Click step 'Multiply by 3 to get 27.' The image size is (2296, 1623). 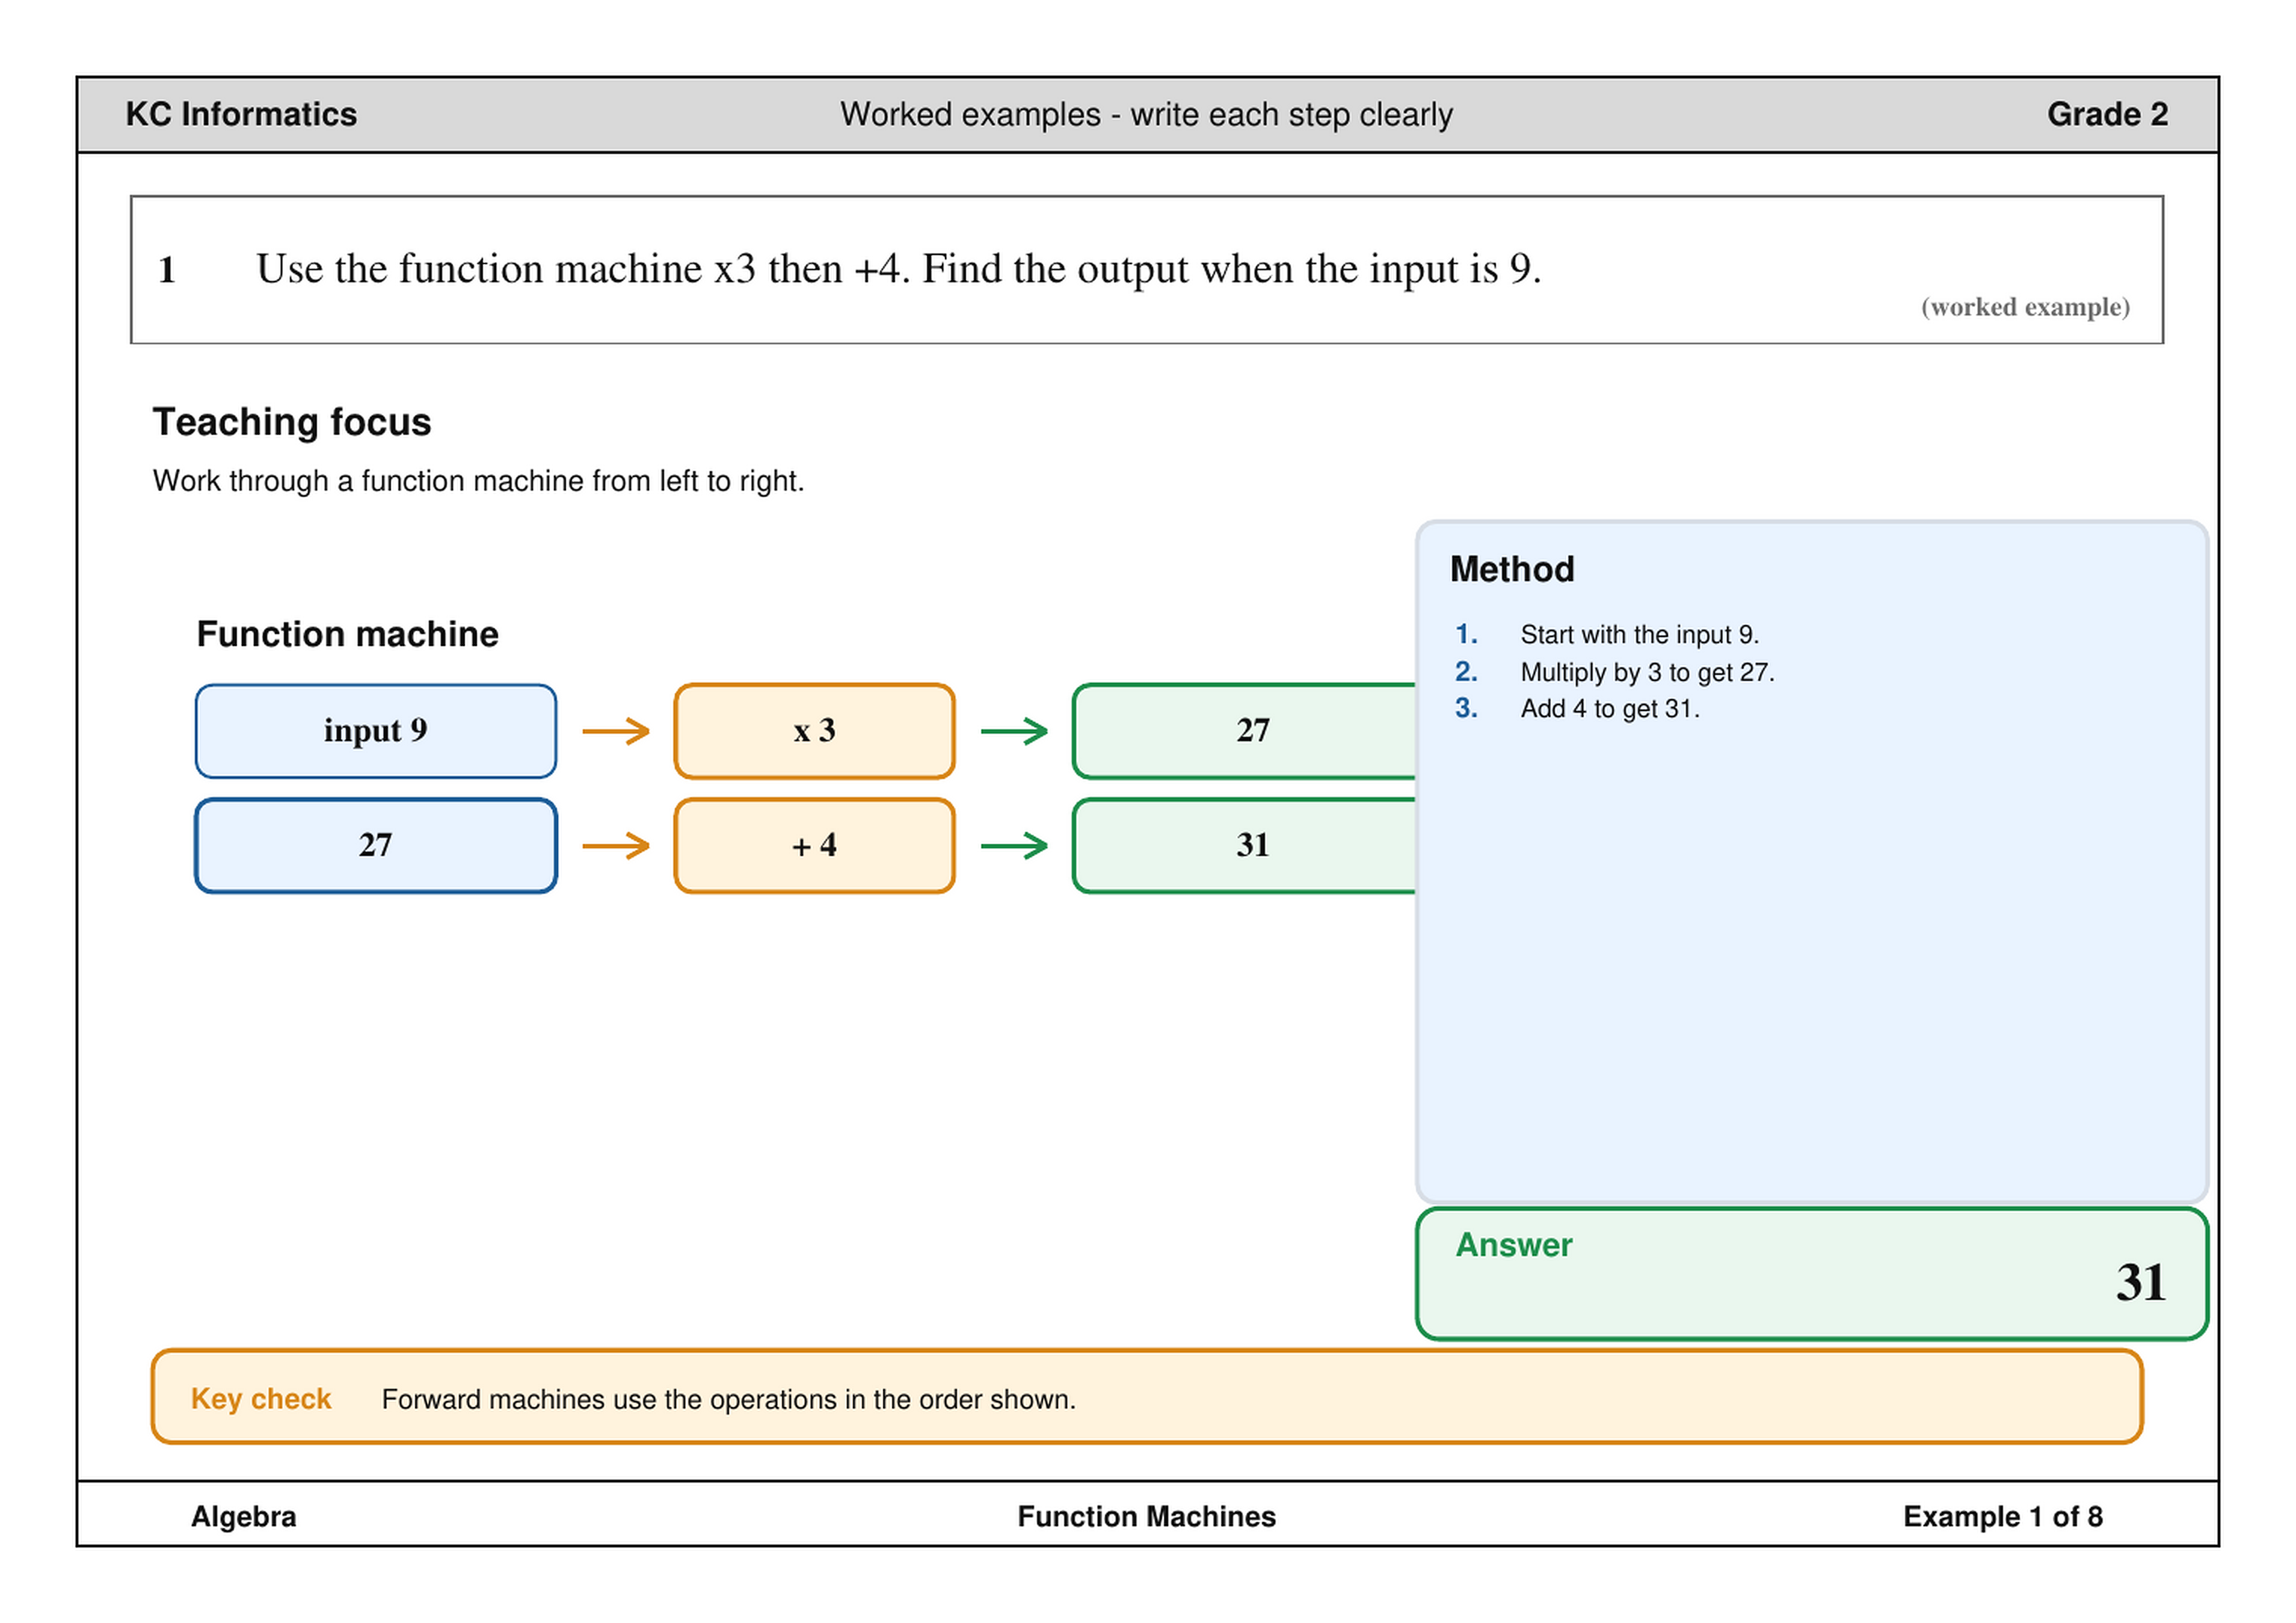pyautogui.click(x=1647, y=672)
